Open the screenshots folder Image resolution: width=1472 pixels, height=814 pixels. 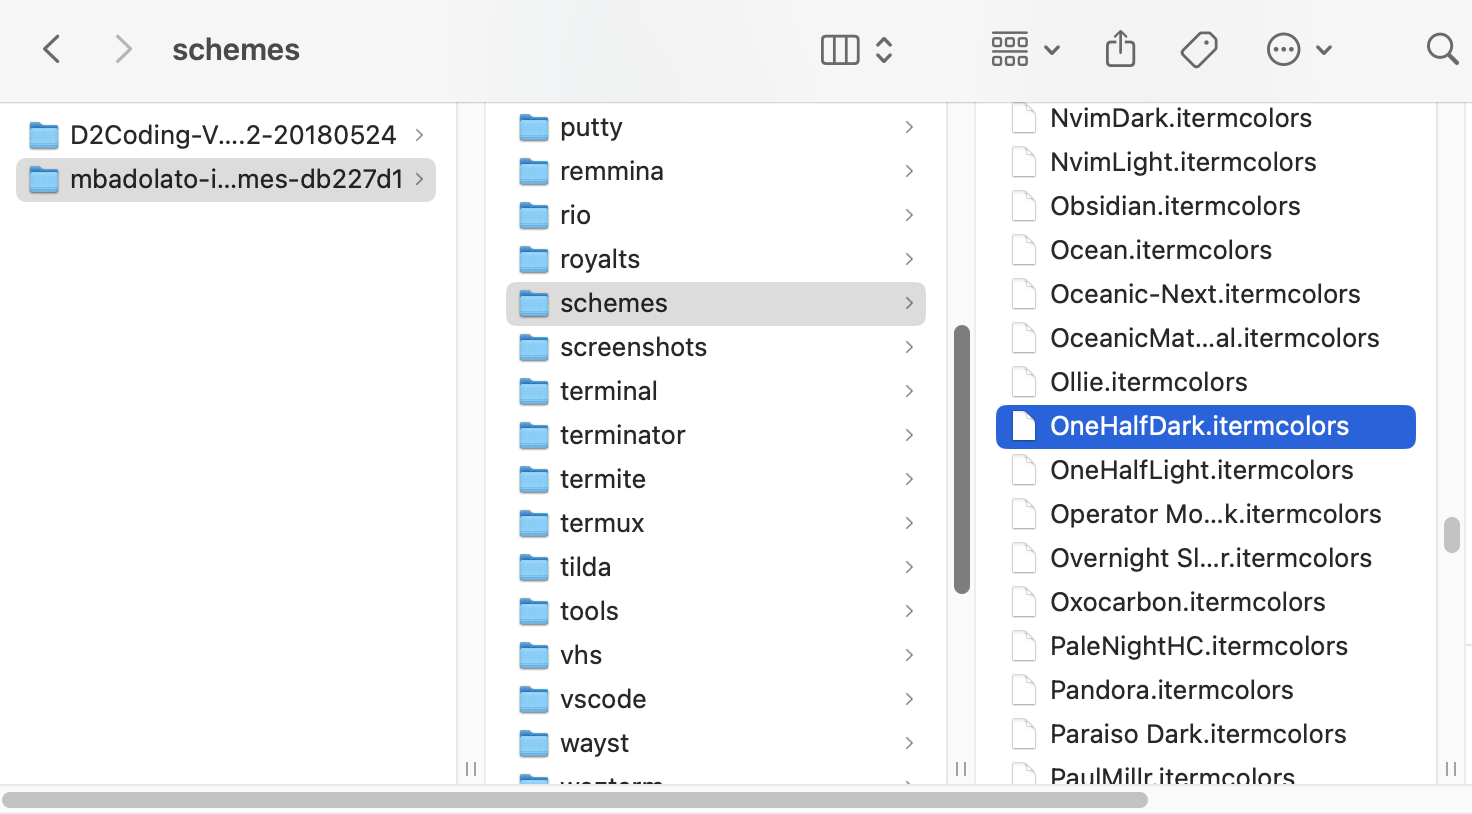716,347
